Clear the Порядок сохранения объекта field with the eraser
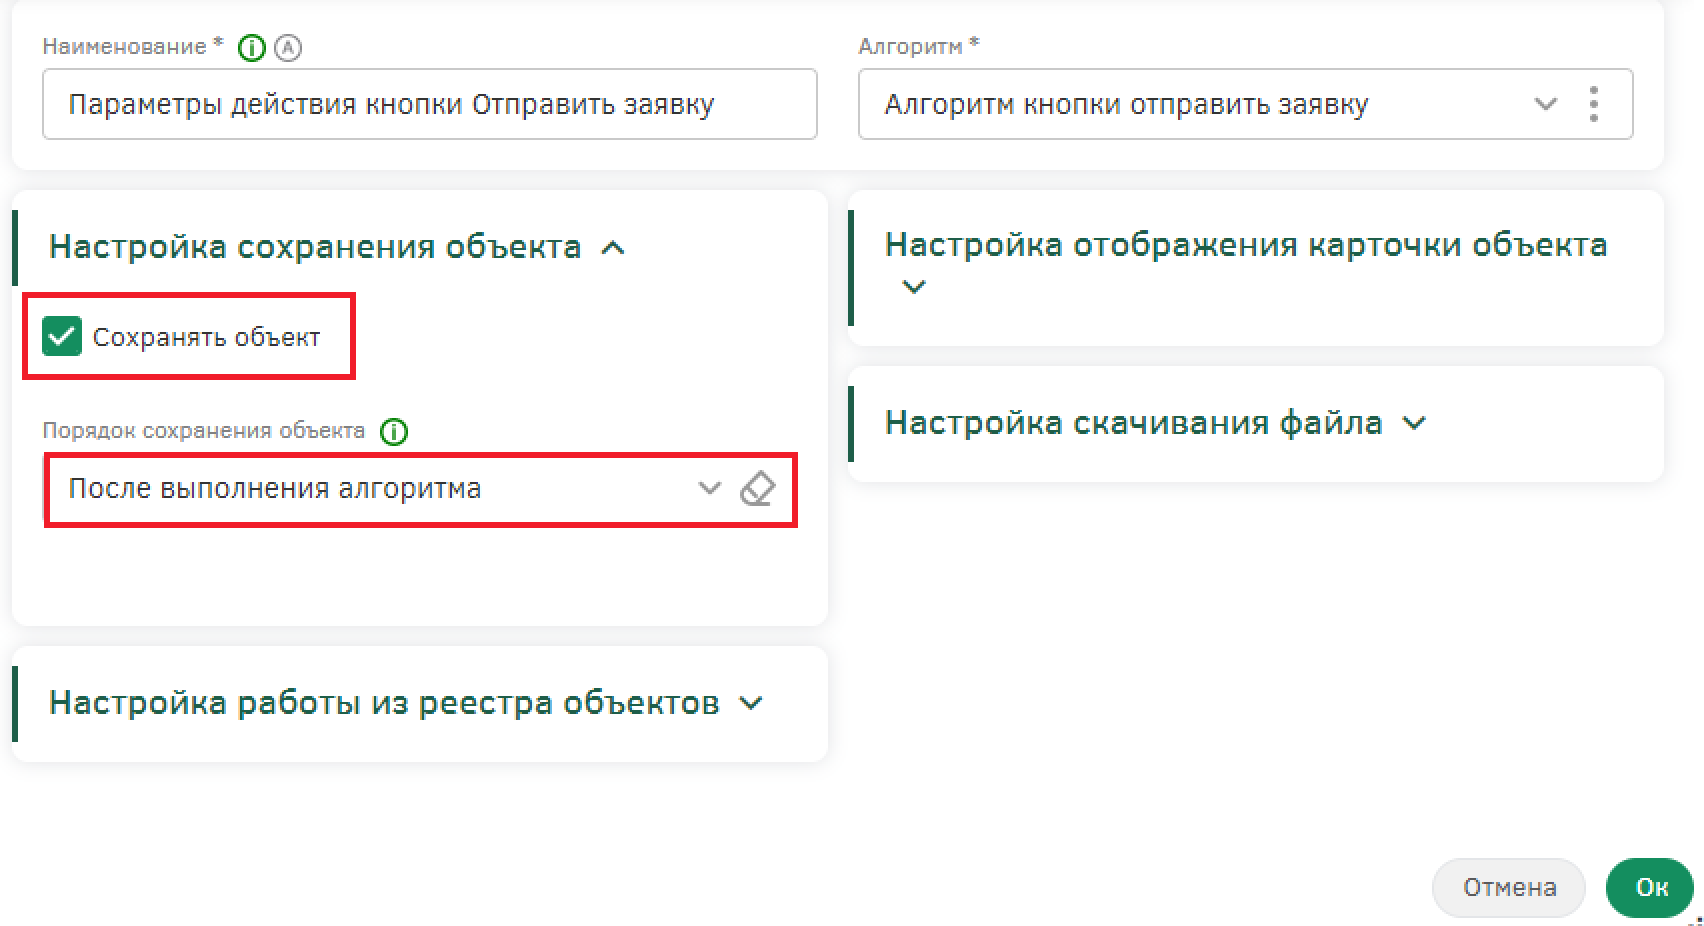This screenshot has height=926, width=1704. (x=757, y=489)
